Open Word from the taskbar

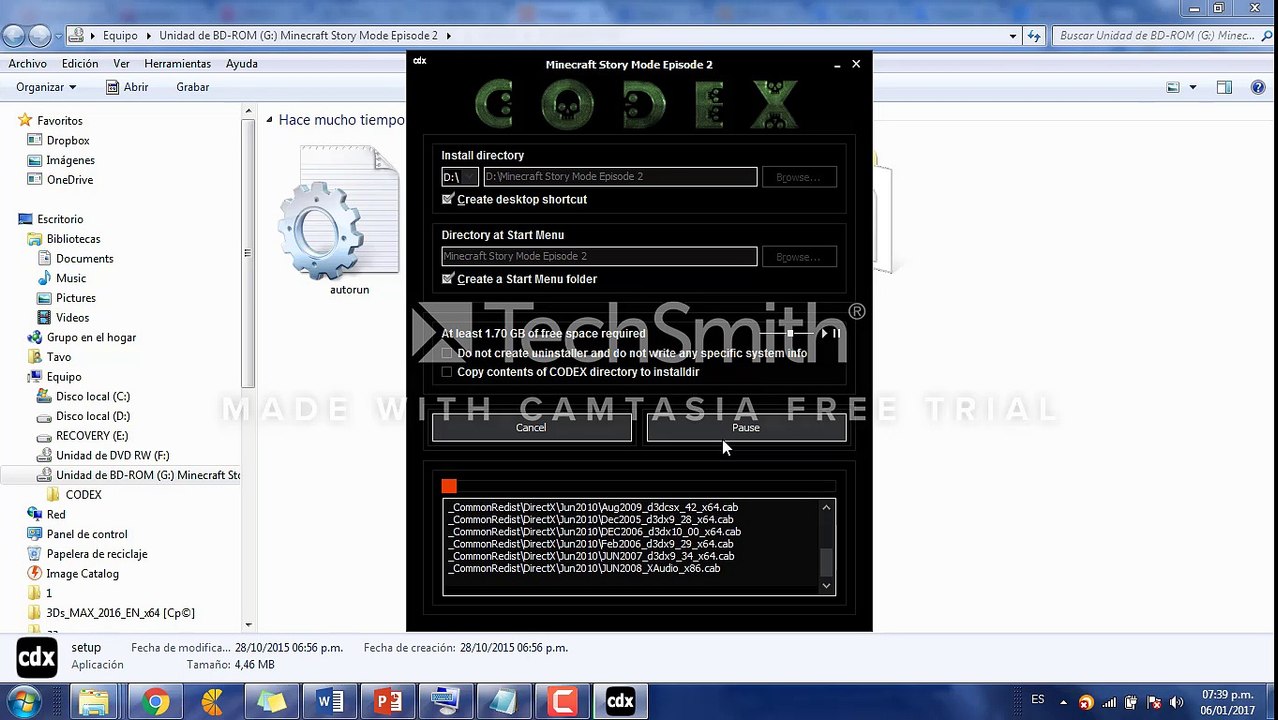(x=329, y=702)
